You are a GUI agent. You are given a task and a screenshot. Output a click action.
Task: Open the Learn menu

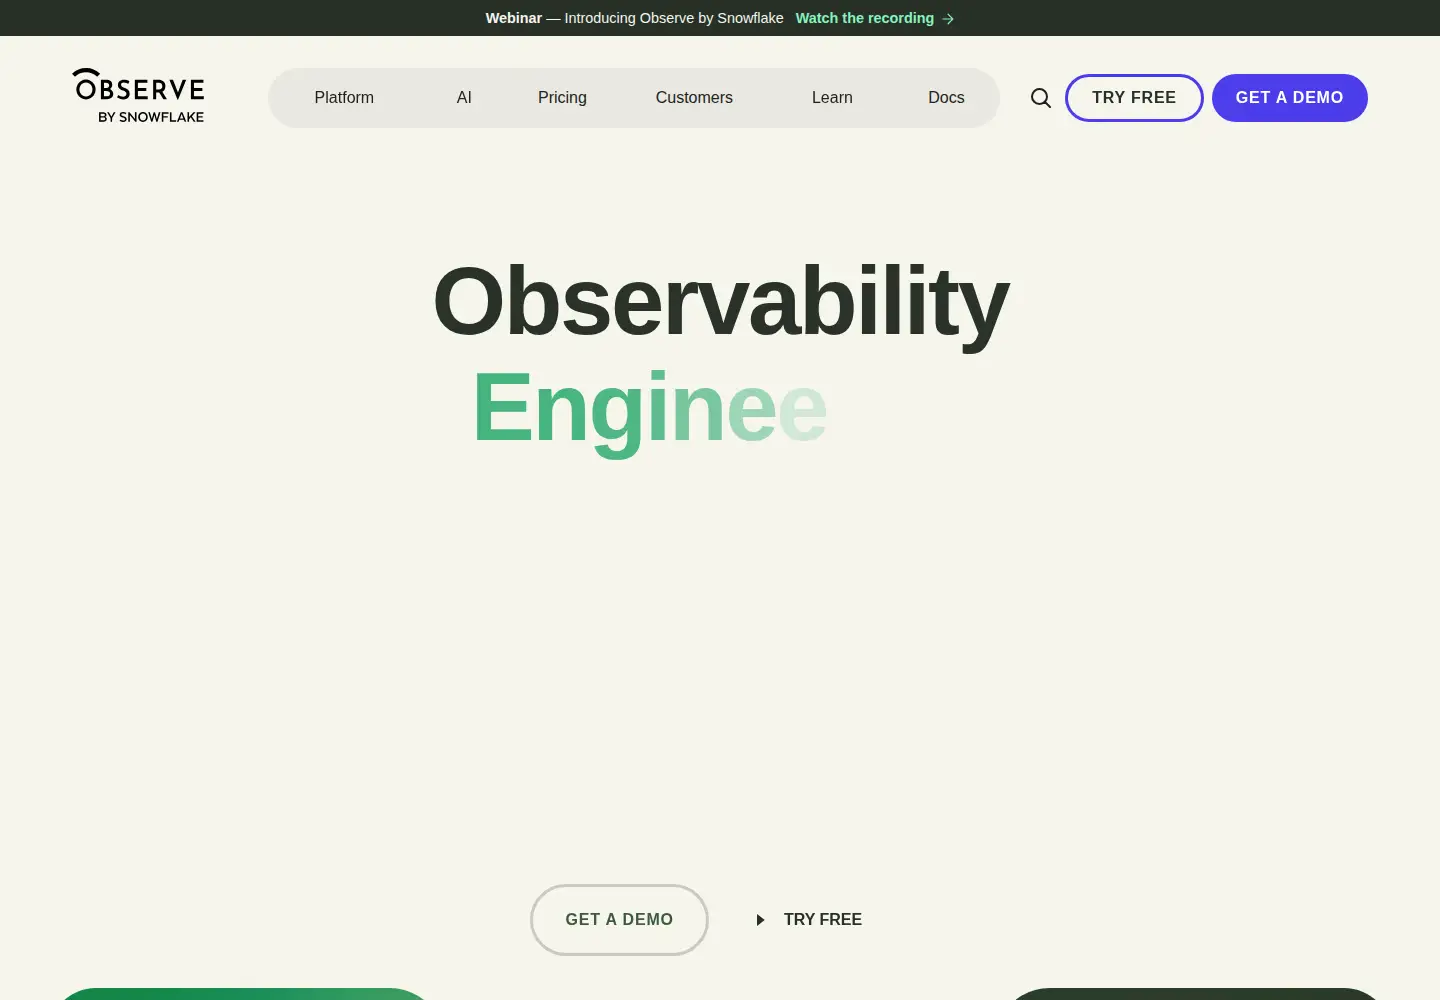coord(832,98)
